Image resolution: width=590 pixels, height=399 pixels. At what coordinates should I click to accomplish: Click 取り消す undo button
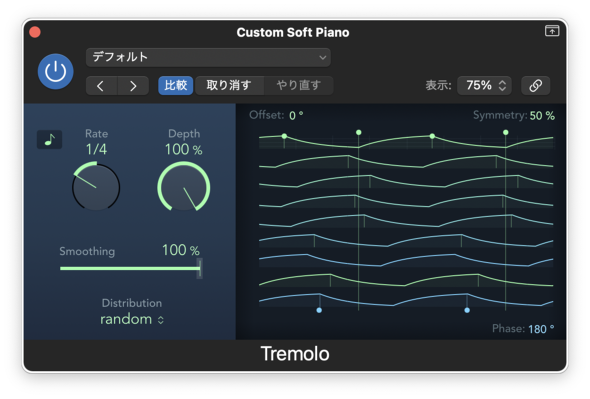(229, 85)
